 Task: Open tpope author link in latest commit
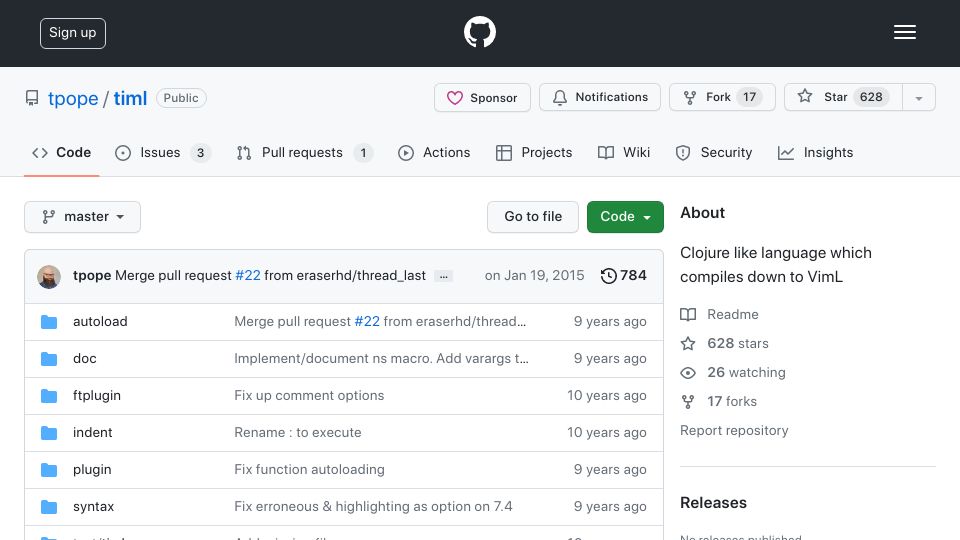click(92, 276)
